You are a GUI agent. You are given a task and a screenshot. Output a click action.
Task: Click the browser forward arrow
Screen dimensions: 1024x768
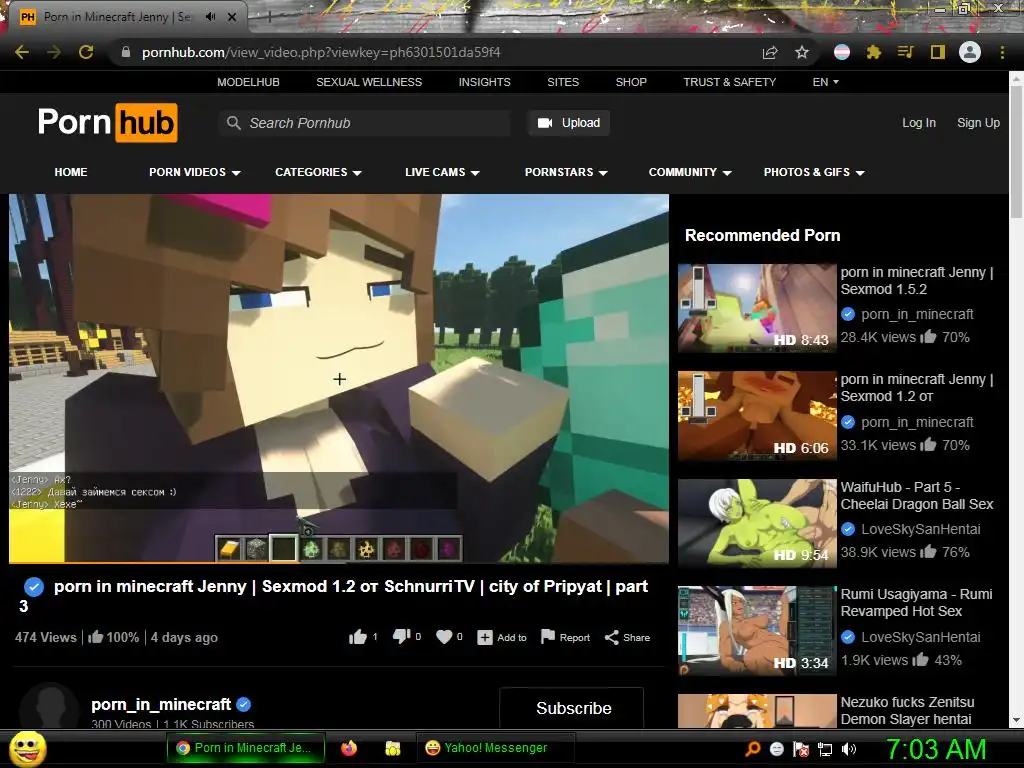tap(54, 52)
